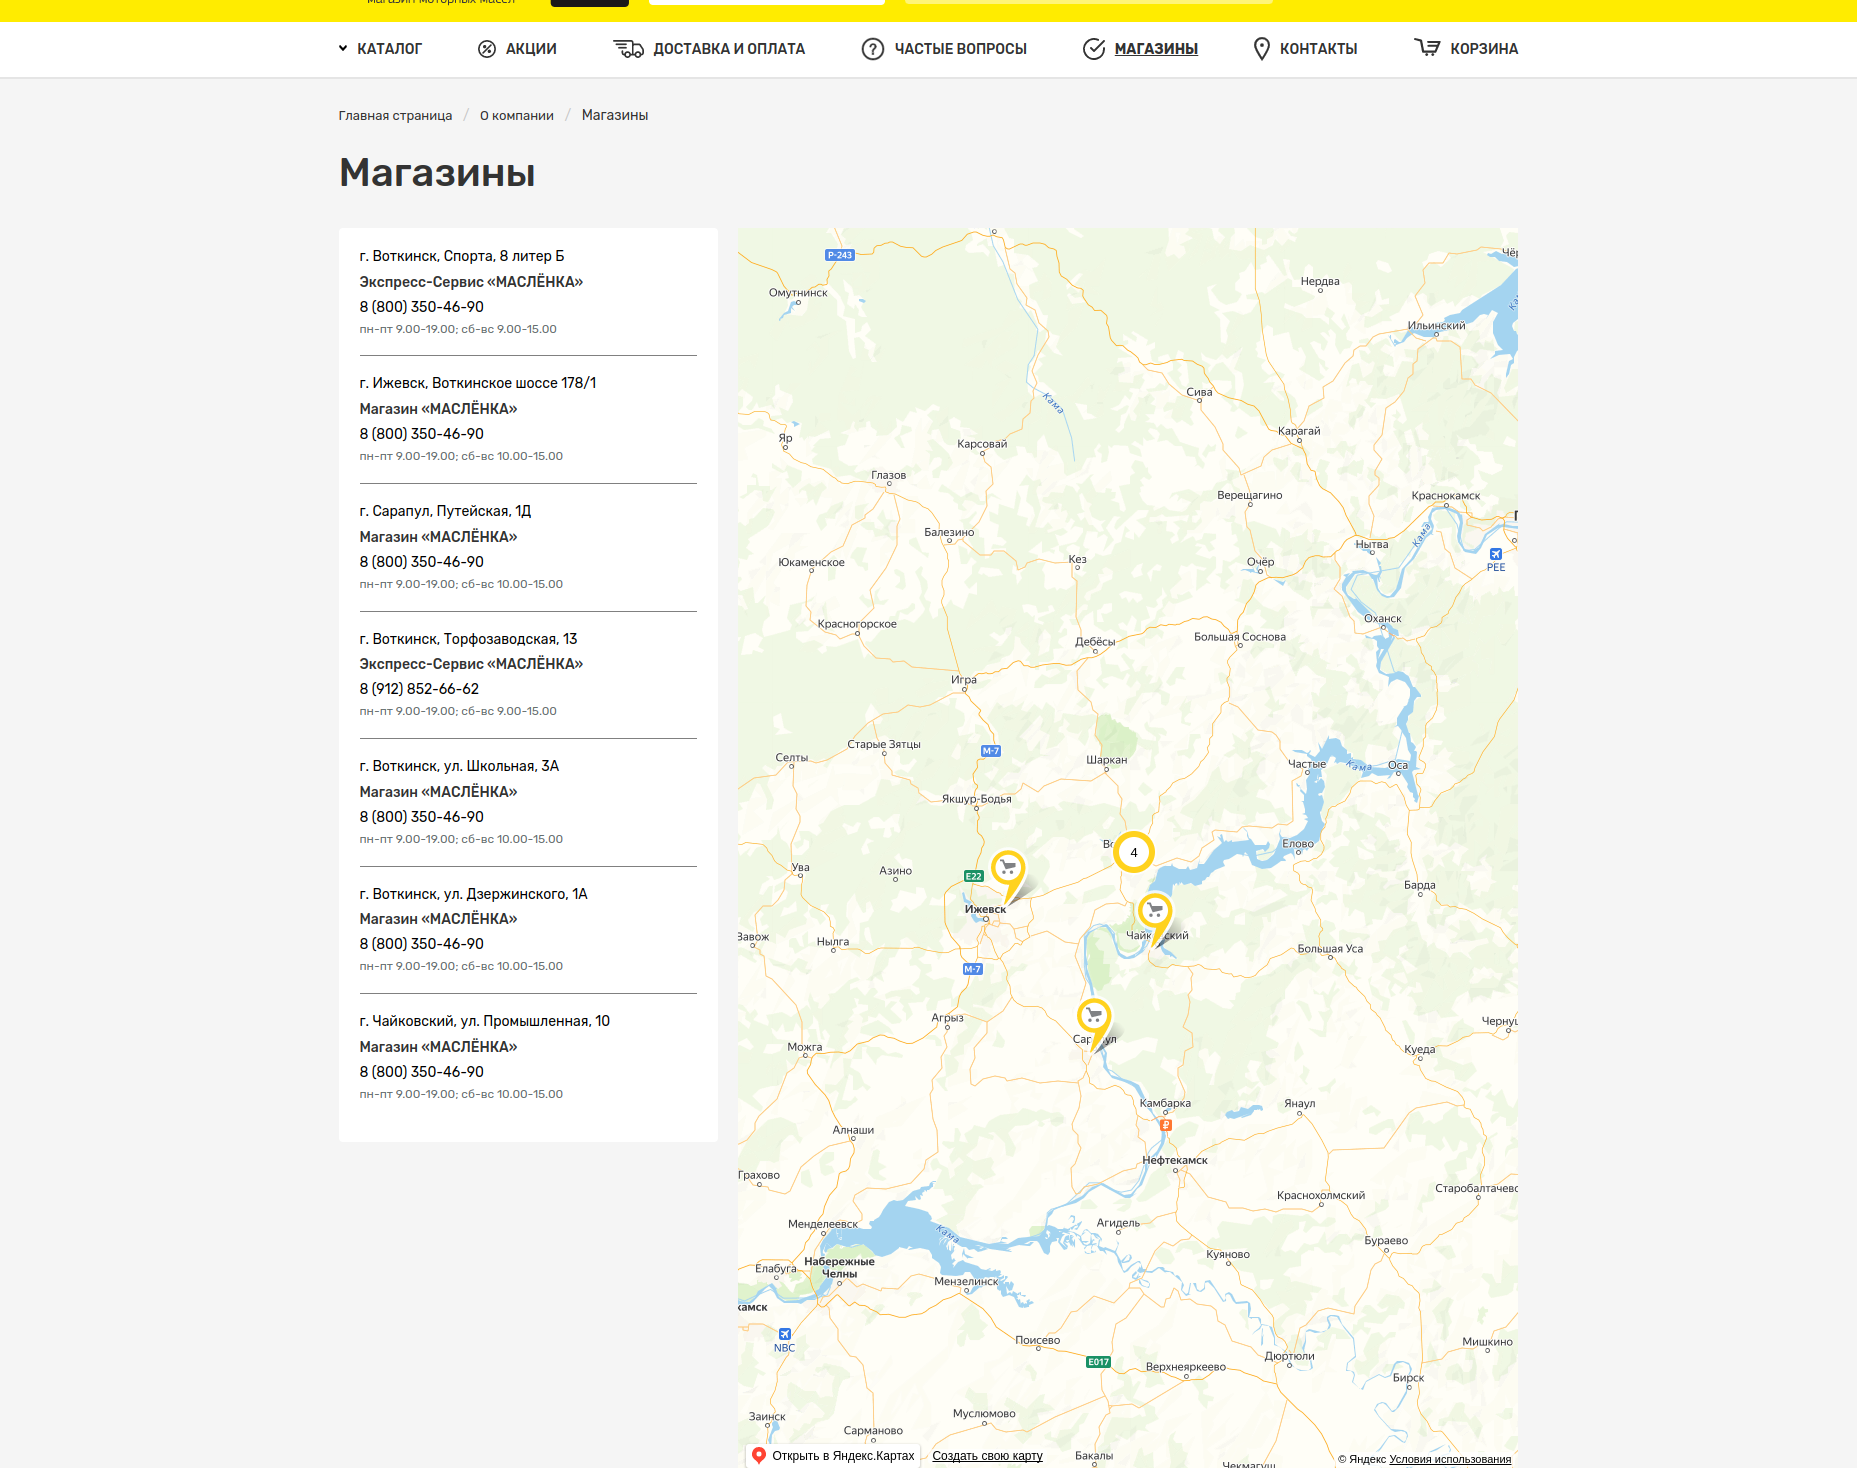Open Акции menu item
This screenshot has height=1468, width=1857.
click(x=531, y=49)
